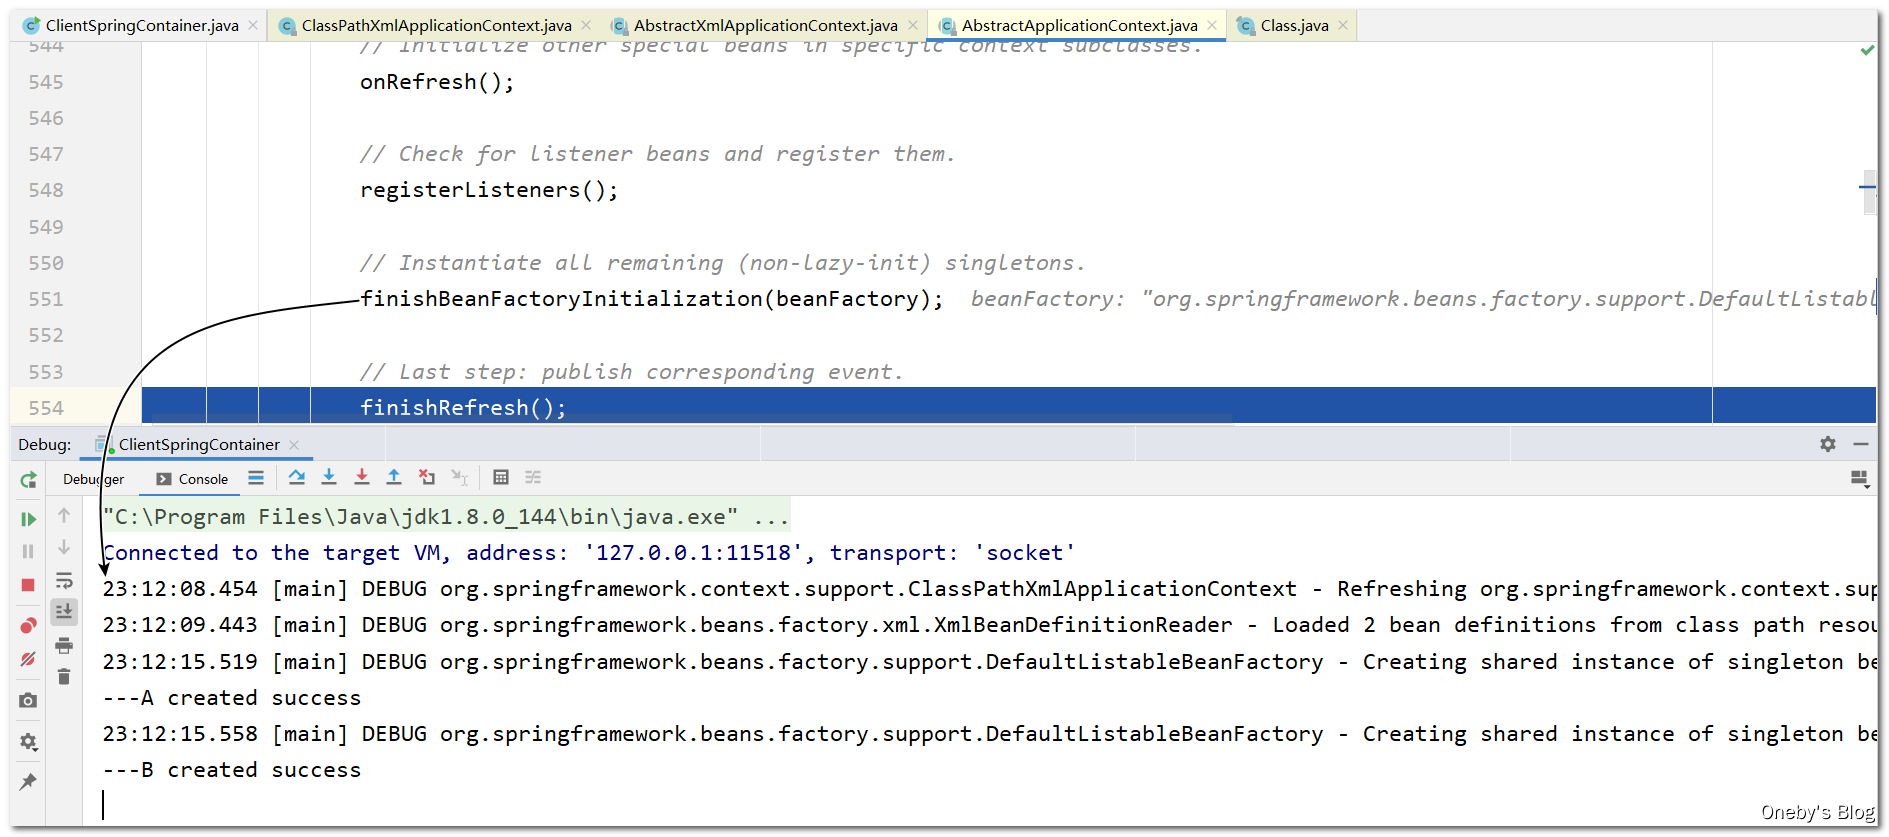The height and width of the screenshot is (837, 1889).
Task: Rerun the ClientSpringContainer debug session
Action: click(28, 480)
